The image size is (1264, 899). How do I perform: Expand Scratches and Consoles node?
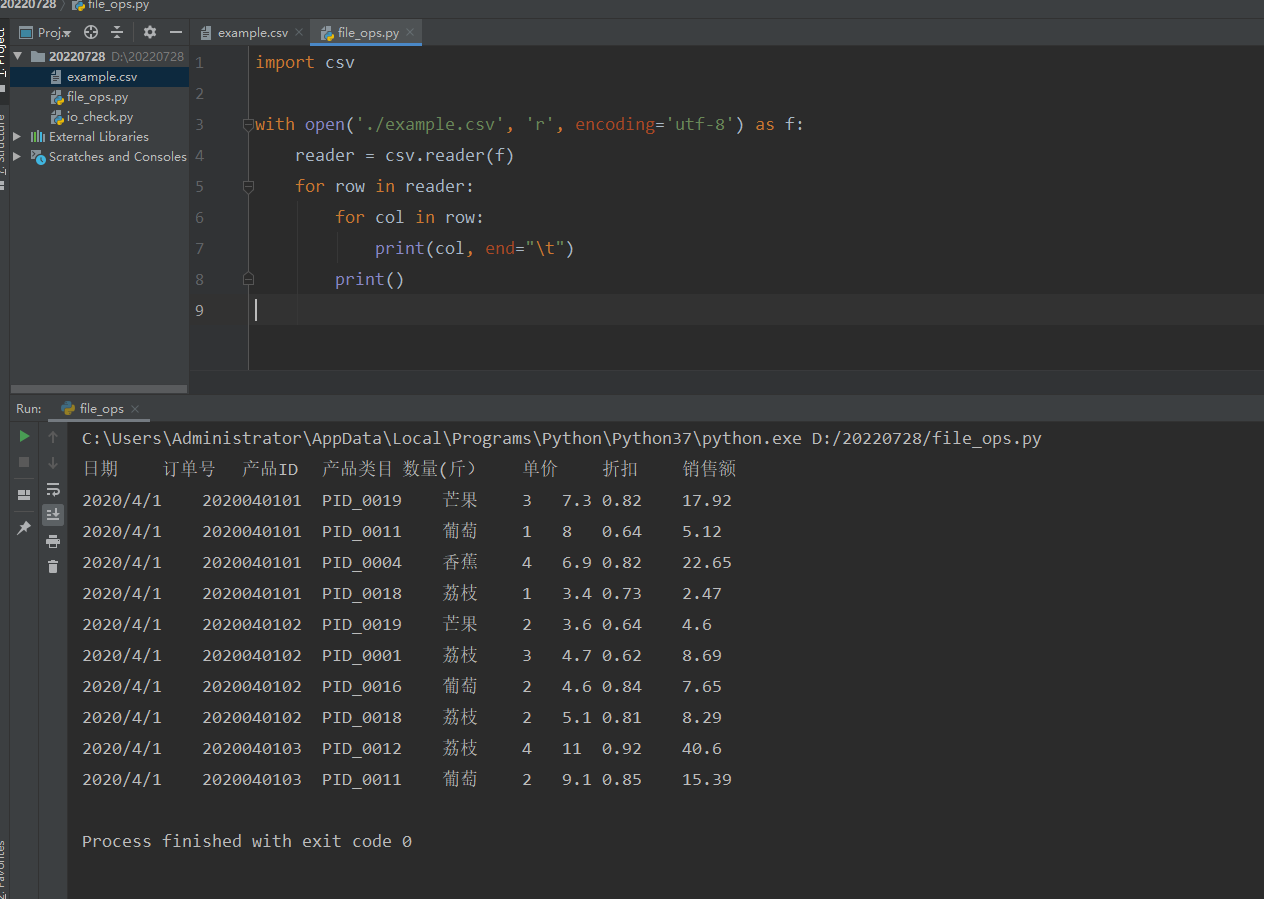(18, 157)
